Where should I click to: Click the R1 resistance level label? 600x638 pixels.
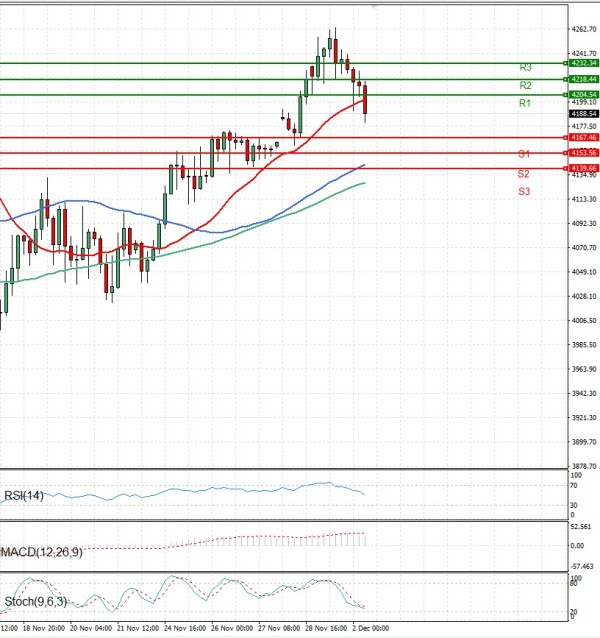click(x=525, y=103)
